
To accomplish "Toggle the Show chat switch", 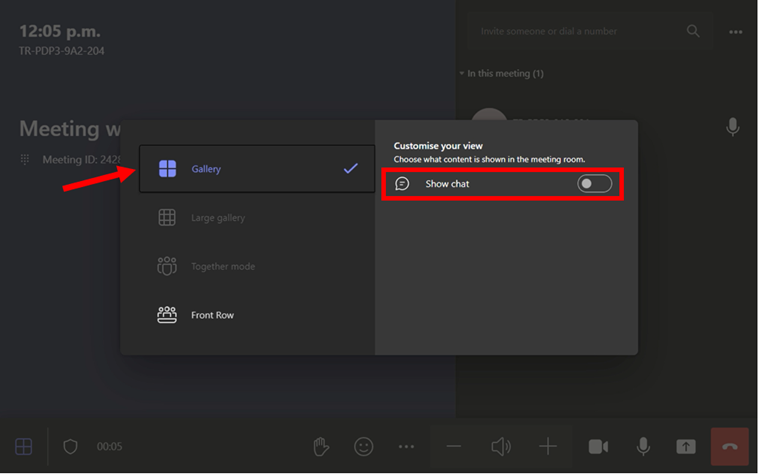I will 594,184.
